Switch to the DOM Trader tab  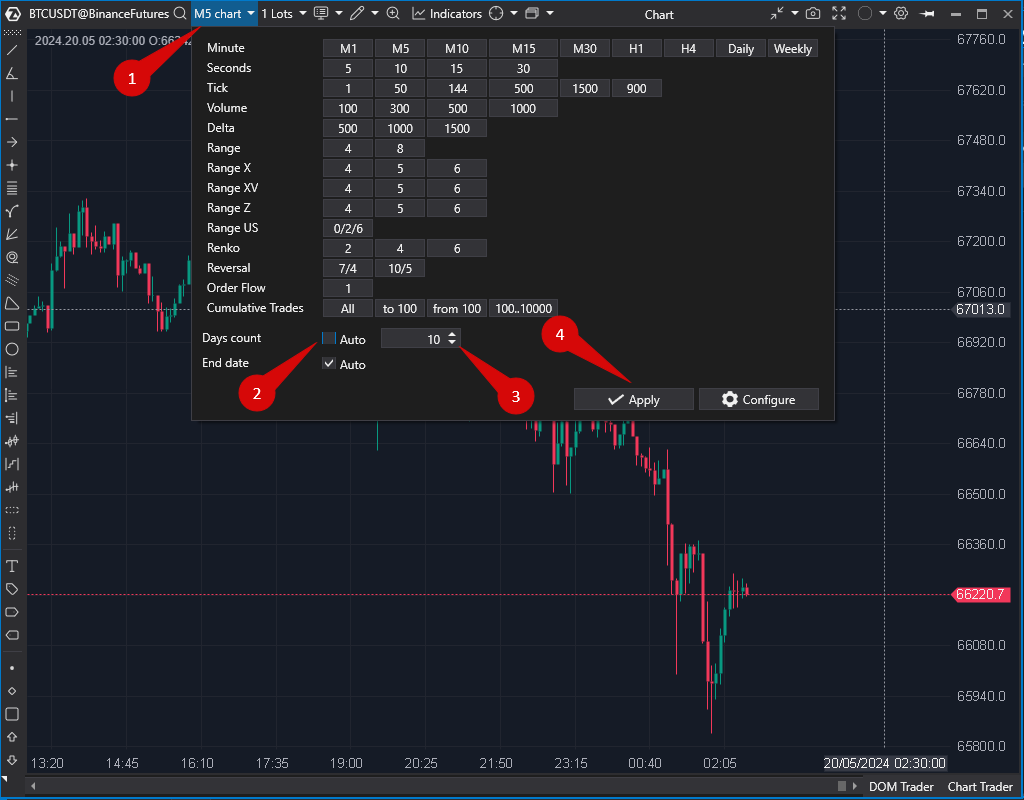(x=901, y=787)
